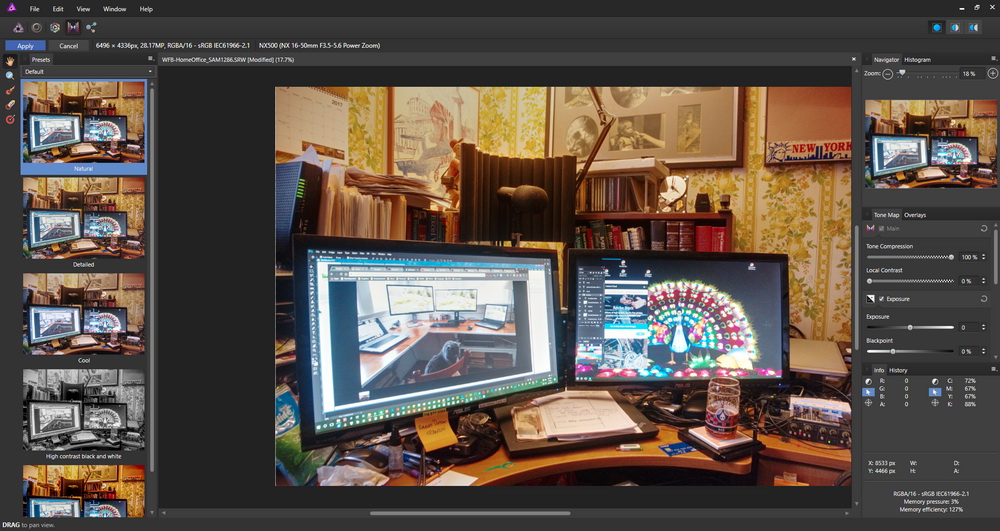Select the Cool preset thumbnail
Viewport: 1000px width, 531px height.
point(84,314)
